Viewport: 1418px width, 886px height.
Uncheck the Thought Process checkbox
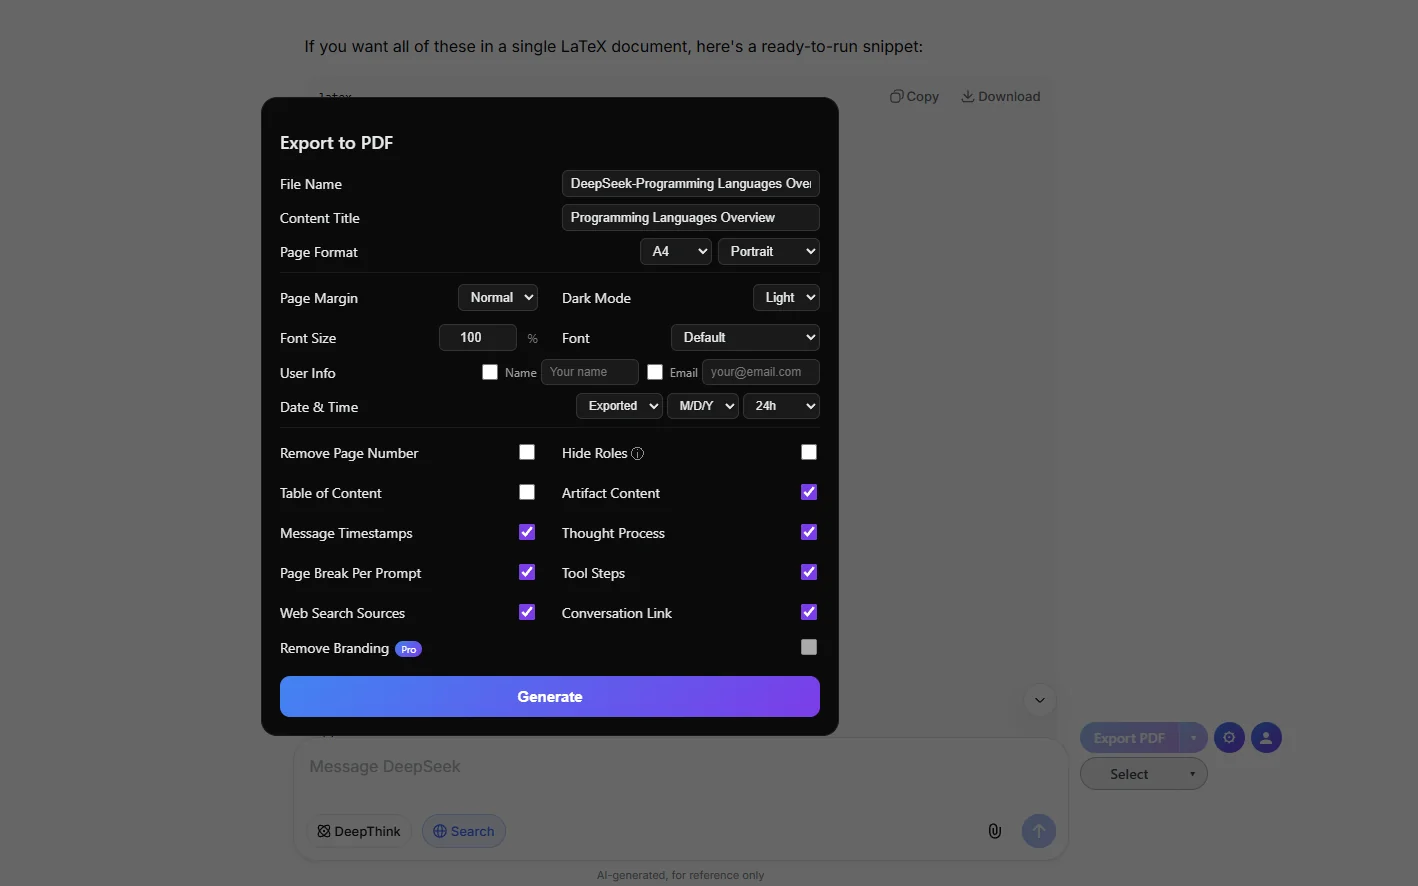tap(809, 532)
